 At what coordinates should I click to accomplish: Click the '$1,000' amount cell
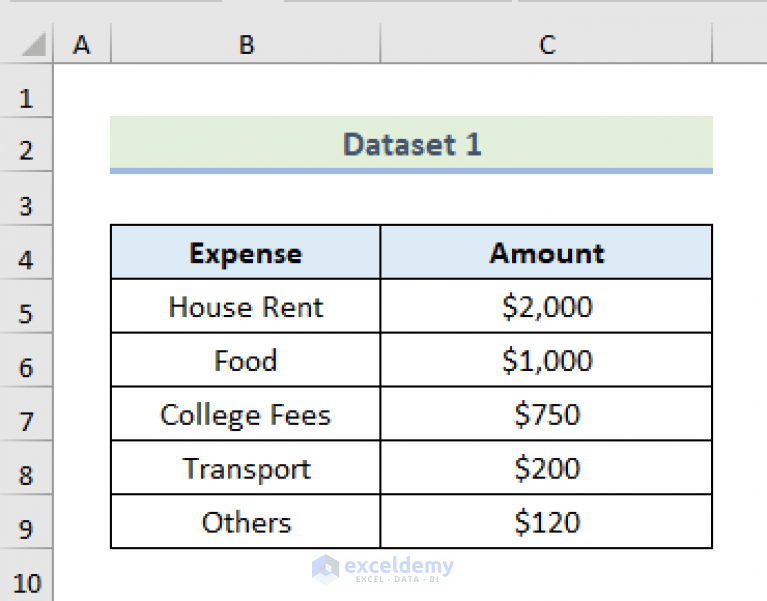pos(546,360)
